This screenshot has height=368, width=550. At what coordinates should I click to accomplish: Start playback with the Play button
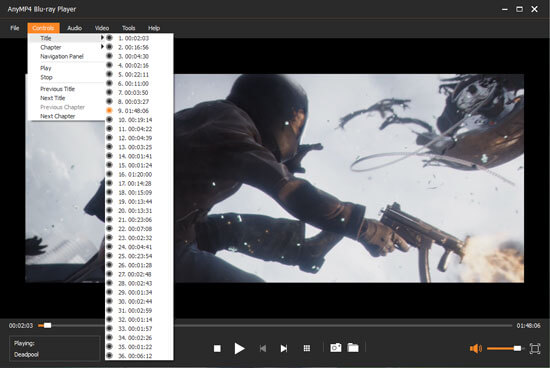pyautogui.click(x=239, y=348)
